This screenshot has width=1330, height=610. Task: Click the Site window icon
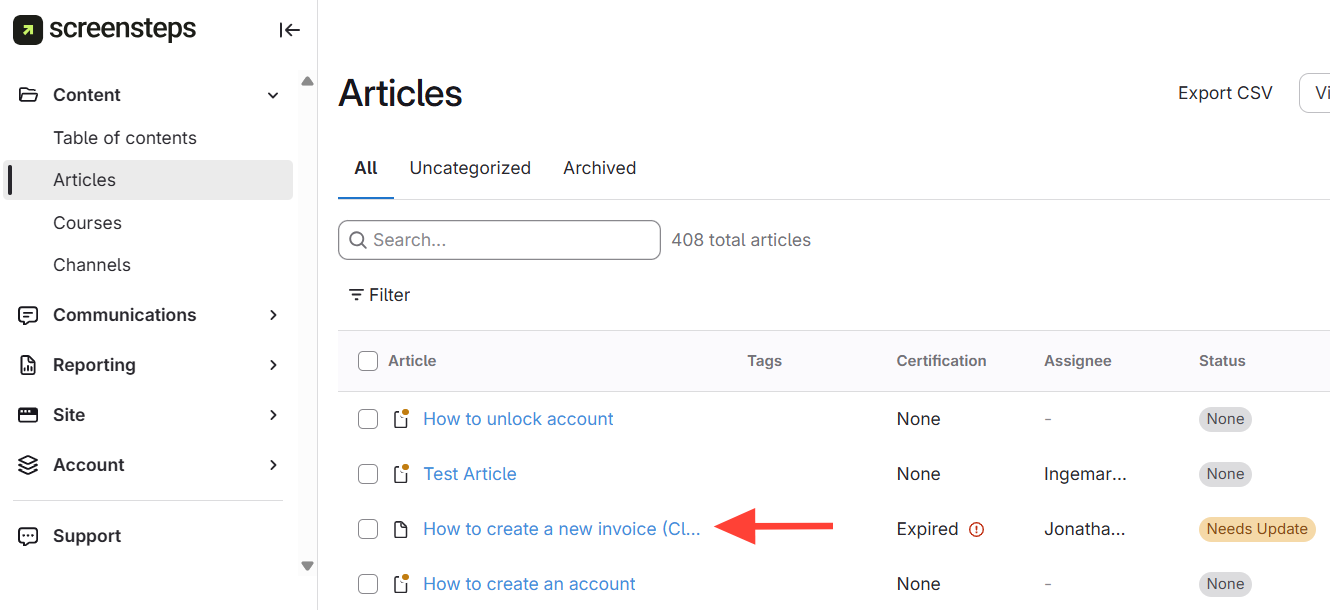pyautogui.click(x=28, y=415)
